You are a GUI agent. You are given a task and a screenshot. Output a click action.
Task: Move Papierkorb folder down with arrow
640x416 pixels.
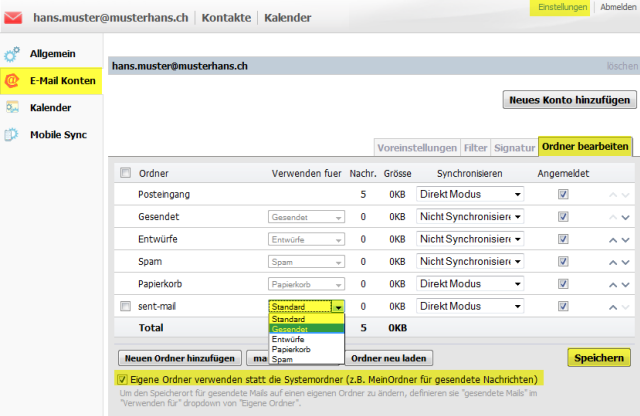pos(625,285)
